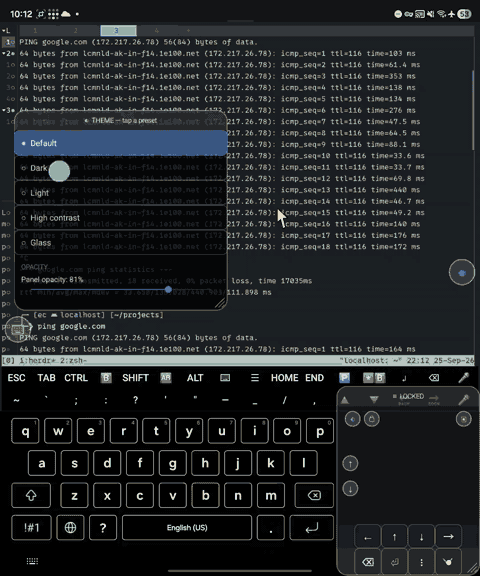Tap the English (US) space bar

click(x=187, y=528)
